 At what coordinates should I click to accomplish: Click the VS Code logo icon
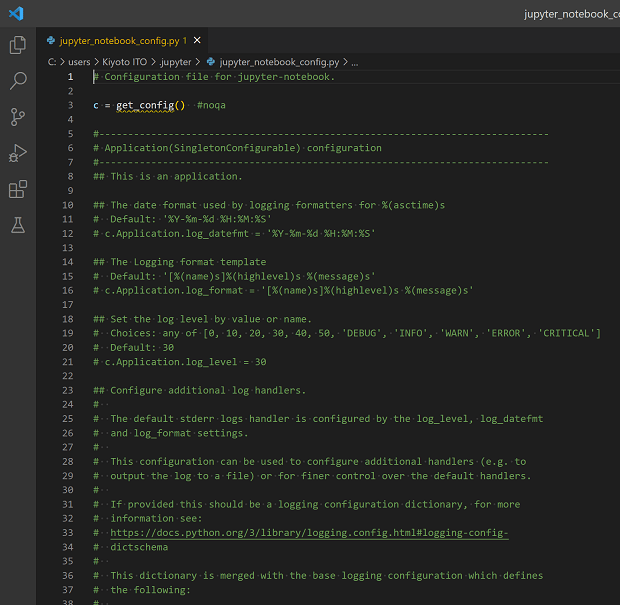17,13
